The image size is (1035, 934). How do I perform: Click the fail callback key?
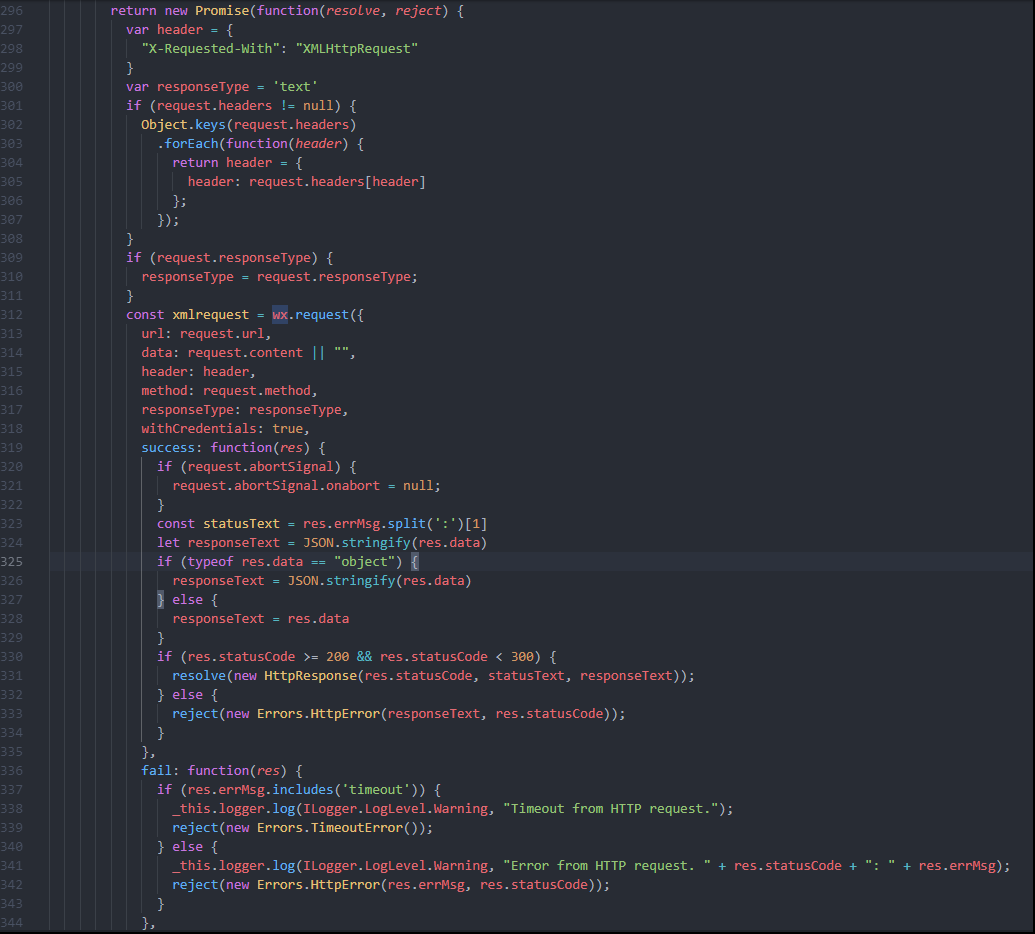tap(156, 771)
